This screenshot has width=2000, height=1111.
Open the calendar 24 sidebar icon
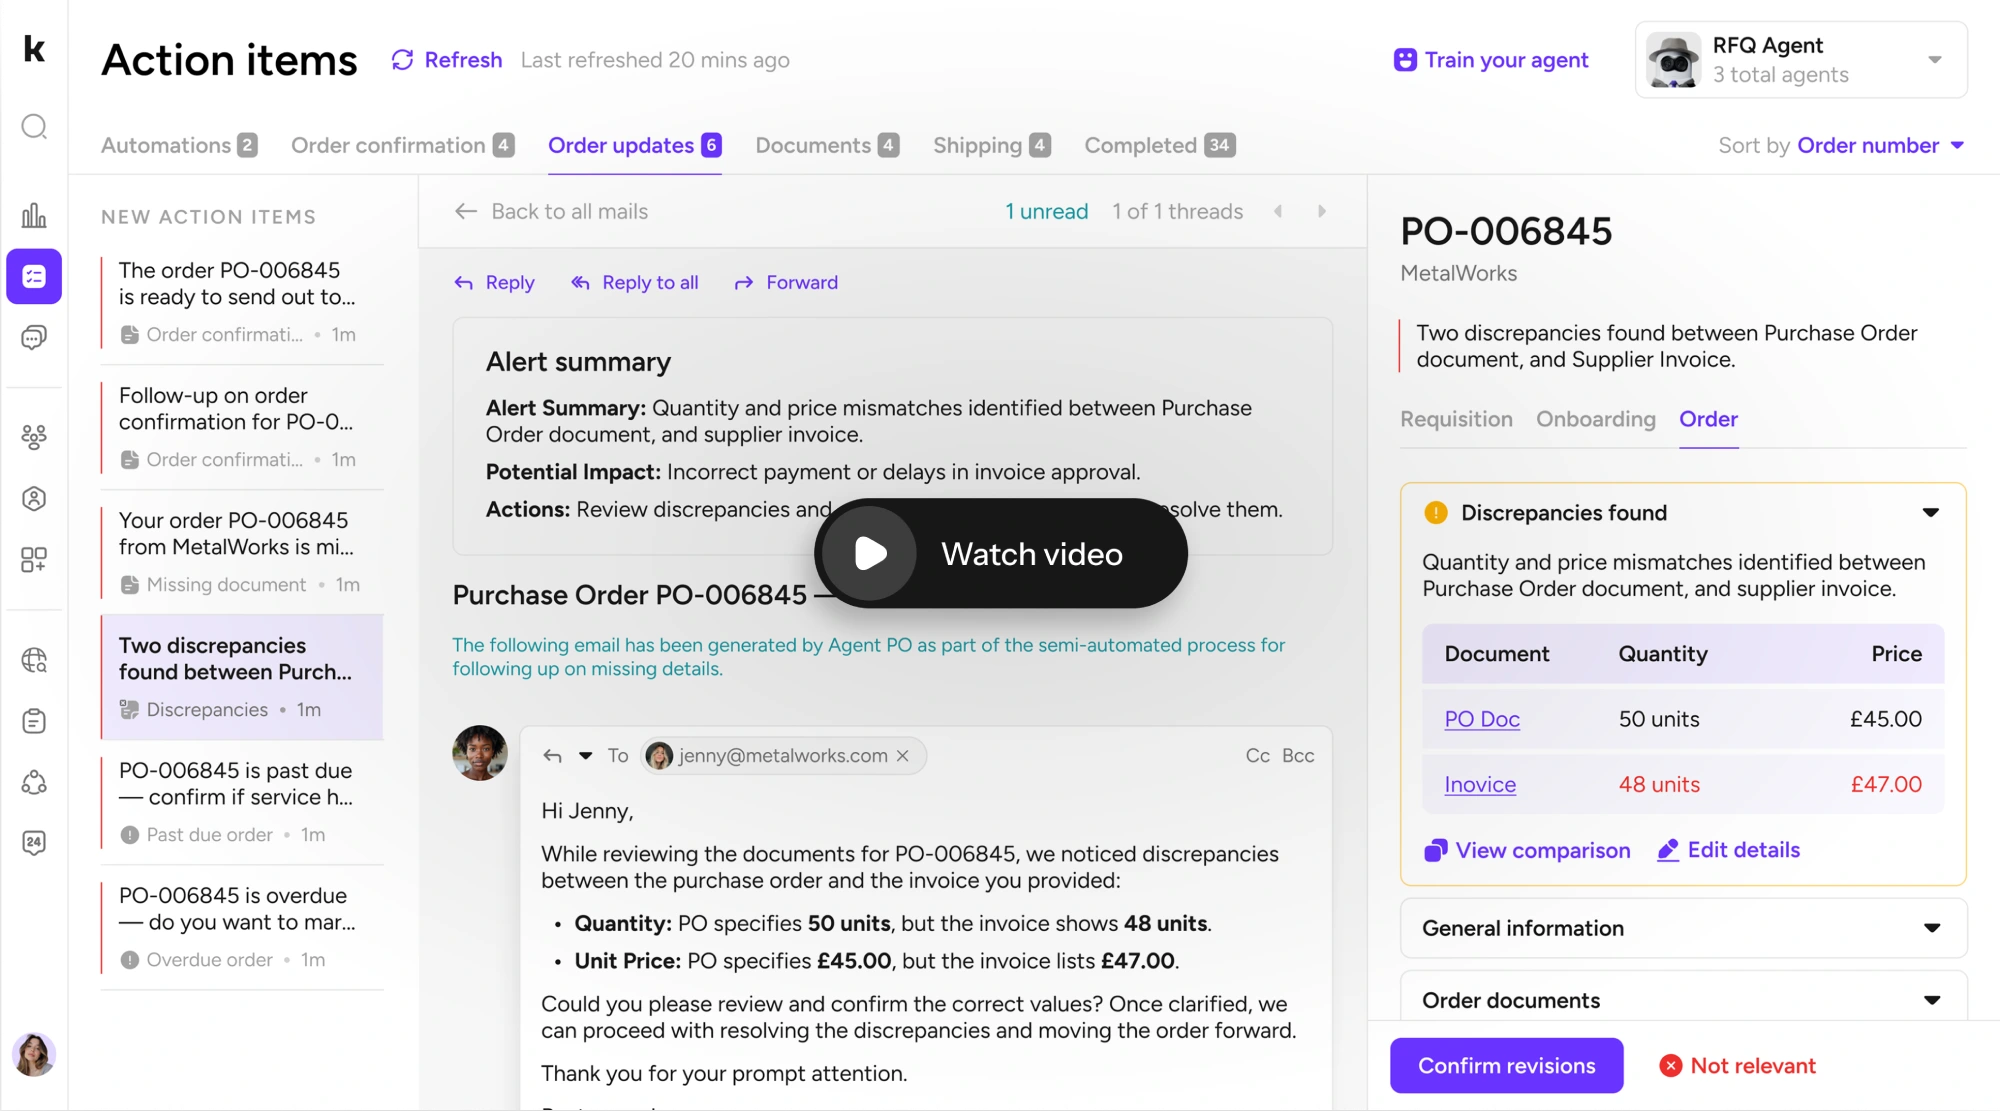[x=34, y=842]
